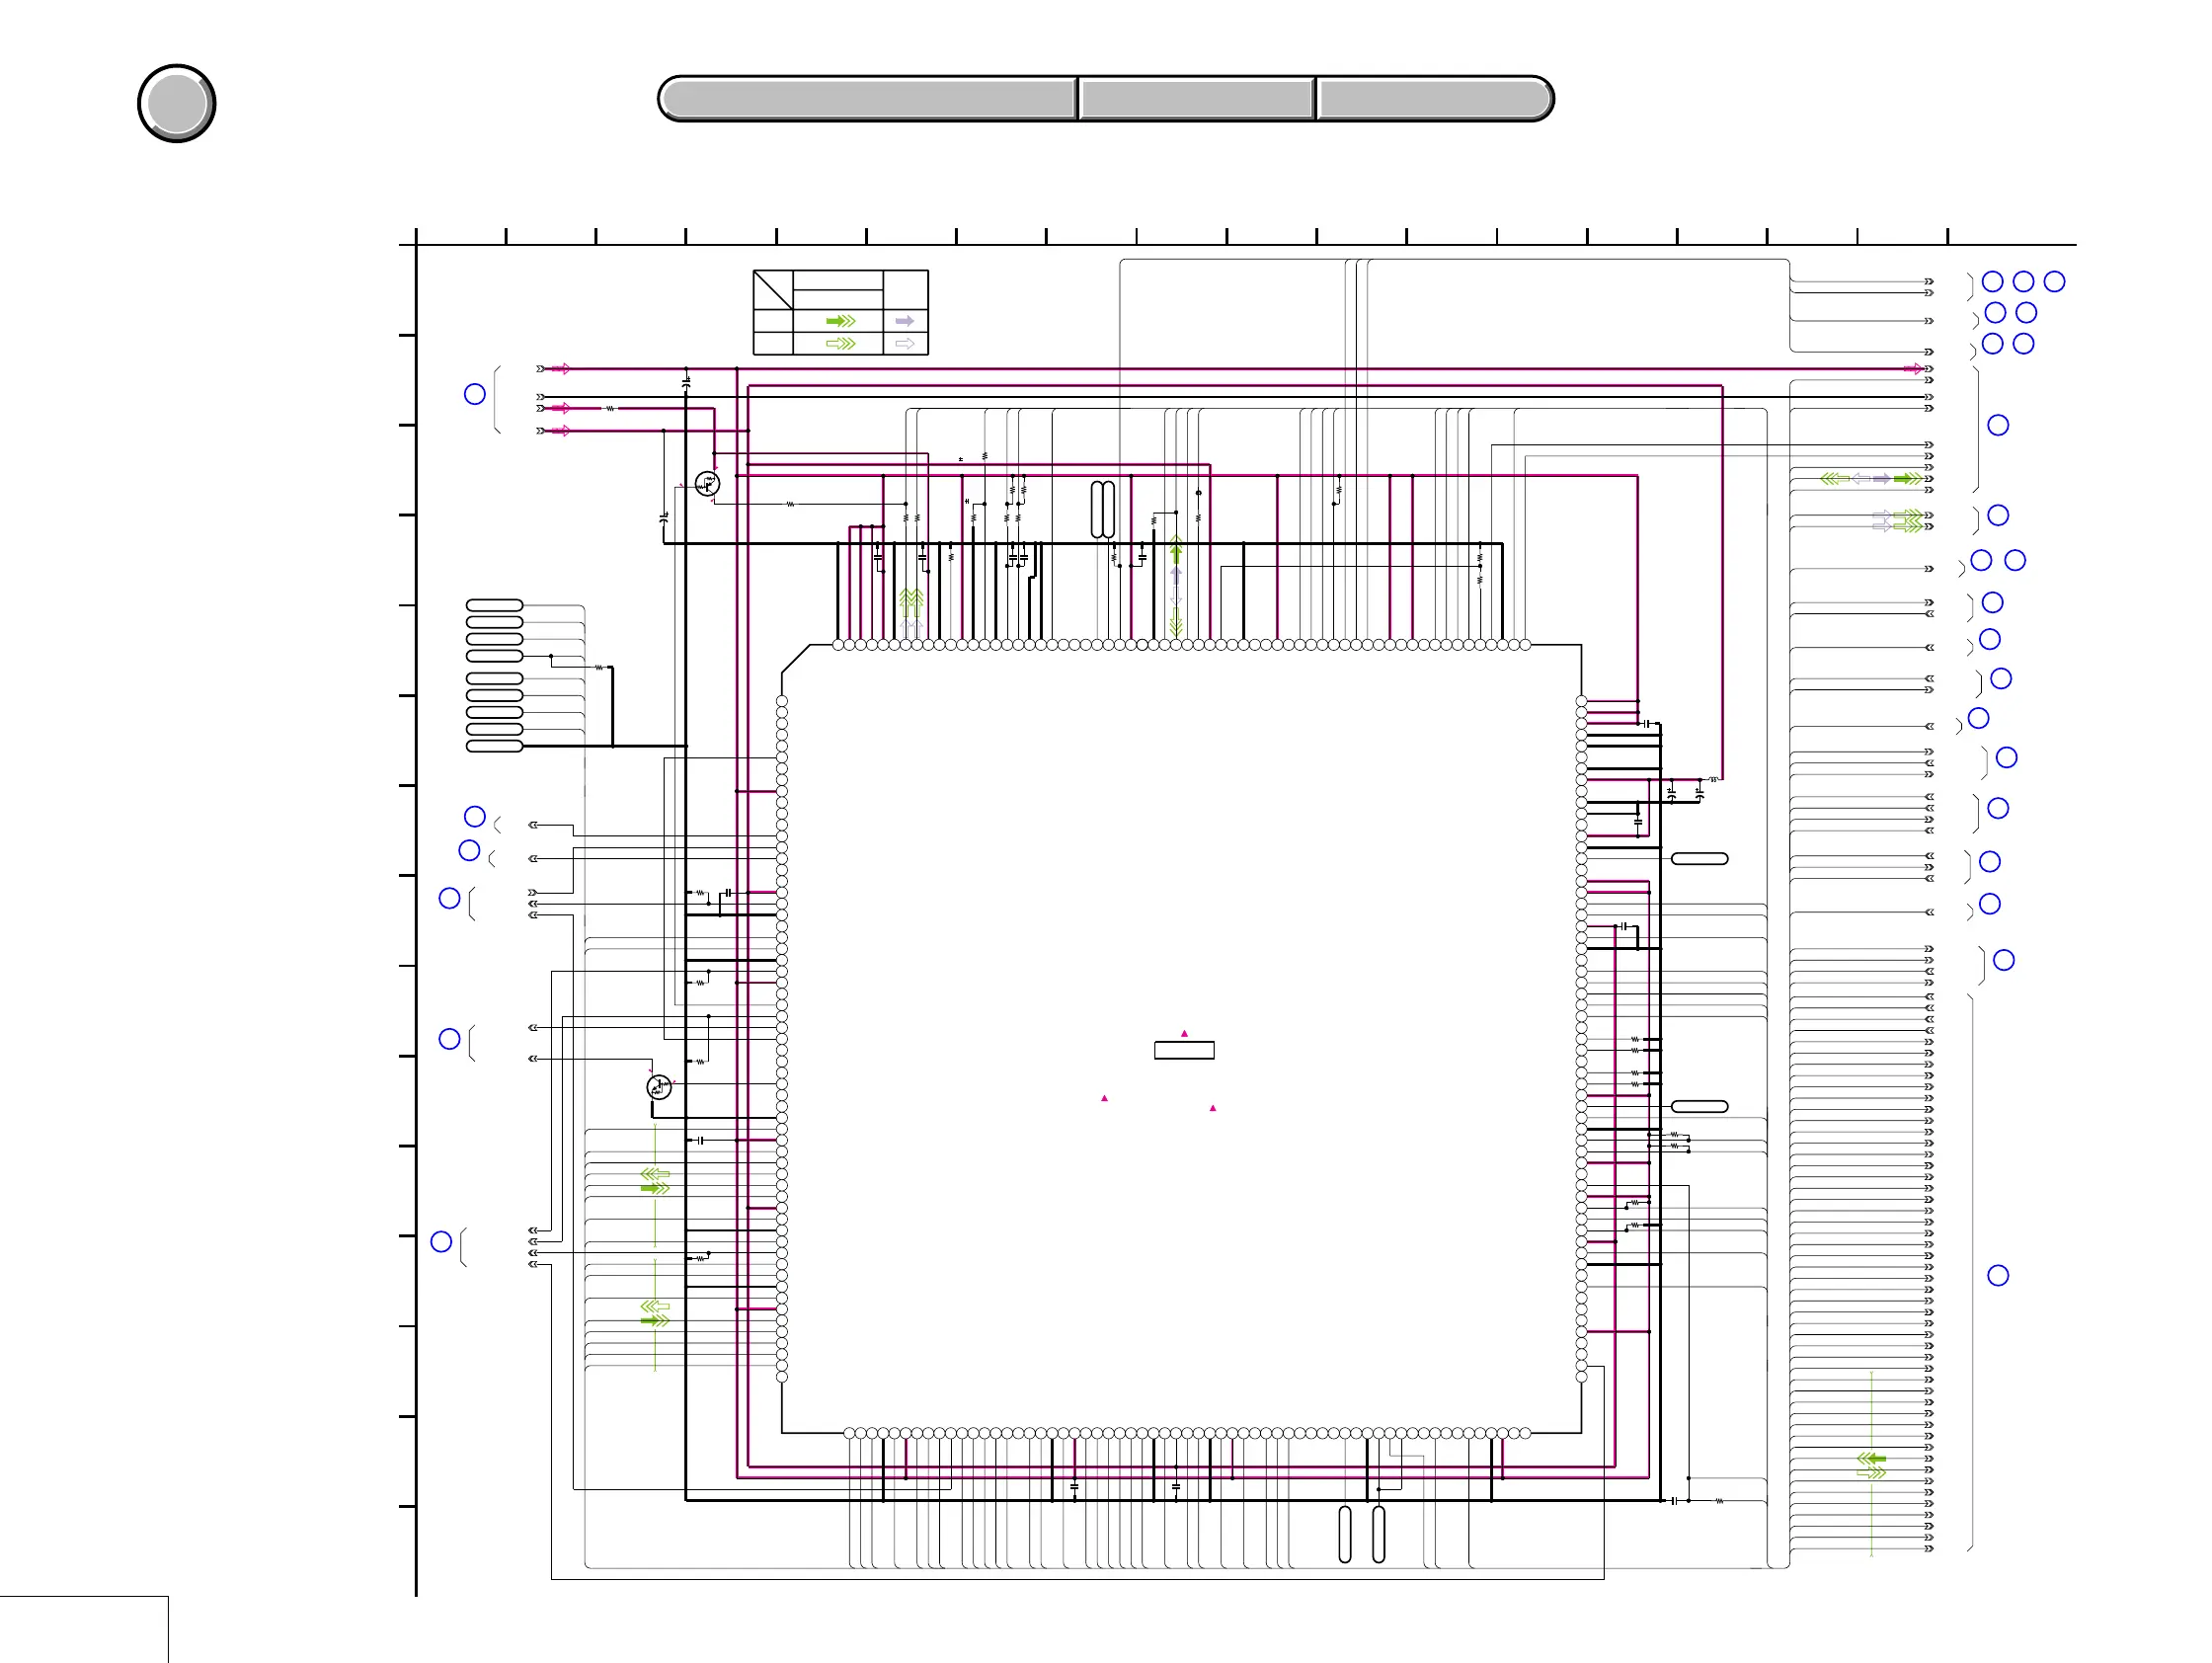Screen dimensions: 2212x1663
Task: Select the left vertical capsule below the chip
Action: click(x=1344, y=1534)
